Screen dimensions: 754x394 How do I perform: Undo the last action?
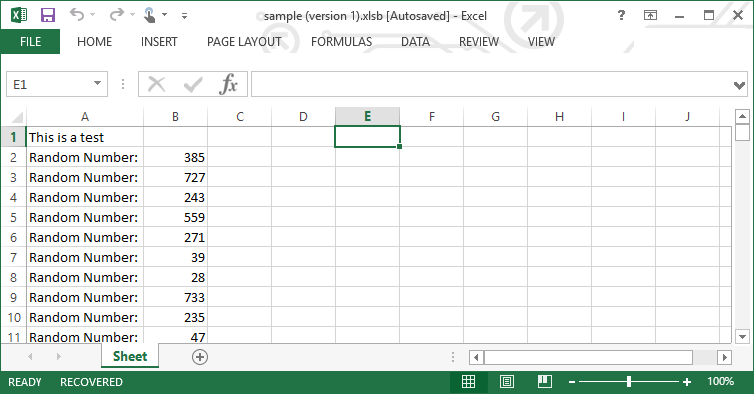[x=77, y=15]
